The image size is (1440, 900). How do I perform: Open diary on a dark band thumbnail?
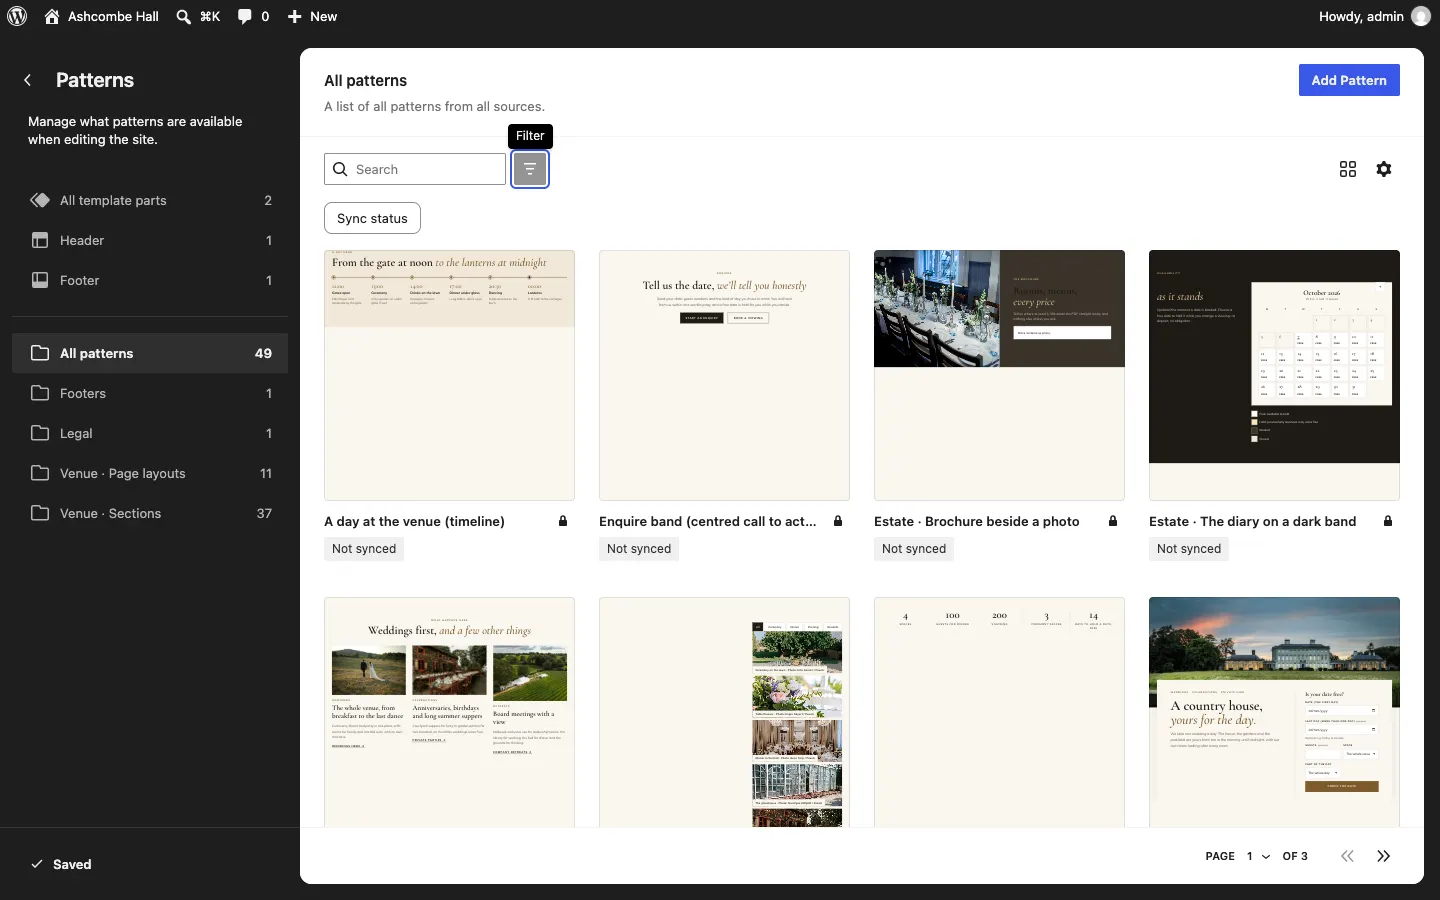point(1274,375)
